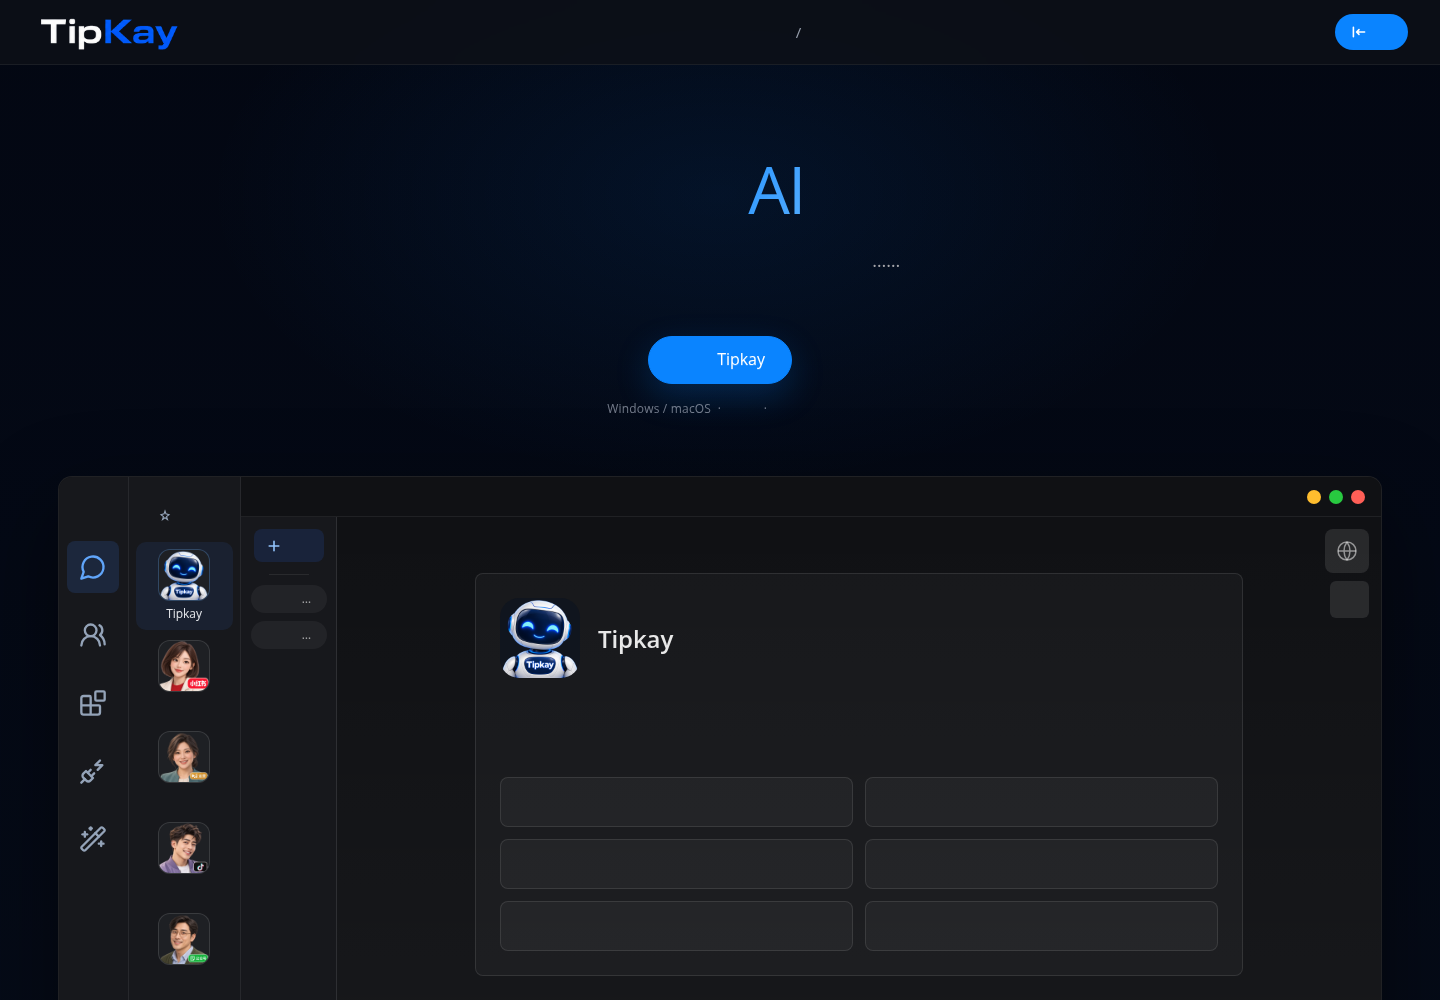Click the blue arrow button in the header
Image resolution: width=1440 pixels, height=1000 pixels.
(1371, 32)
